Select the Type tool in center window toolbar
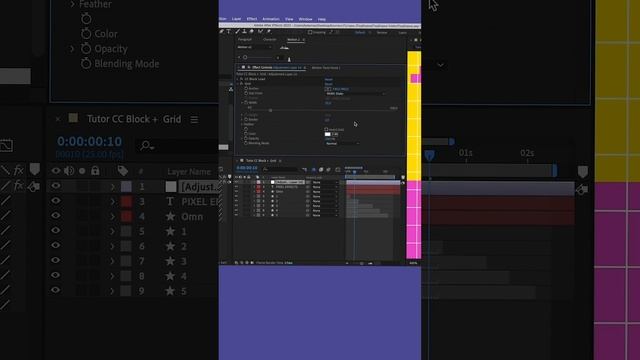640x360 pixels. [229, 31]
